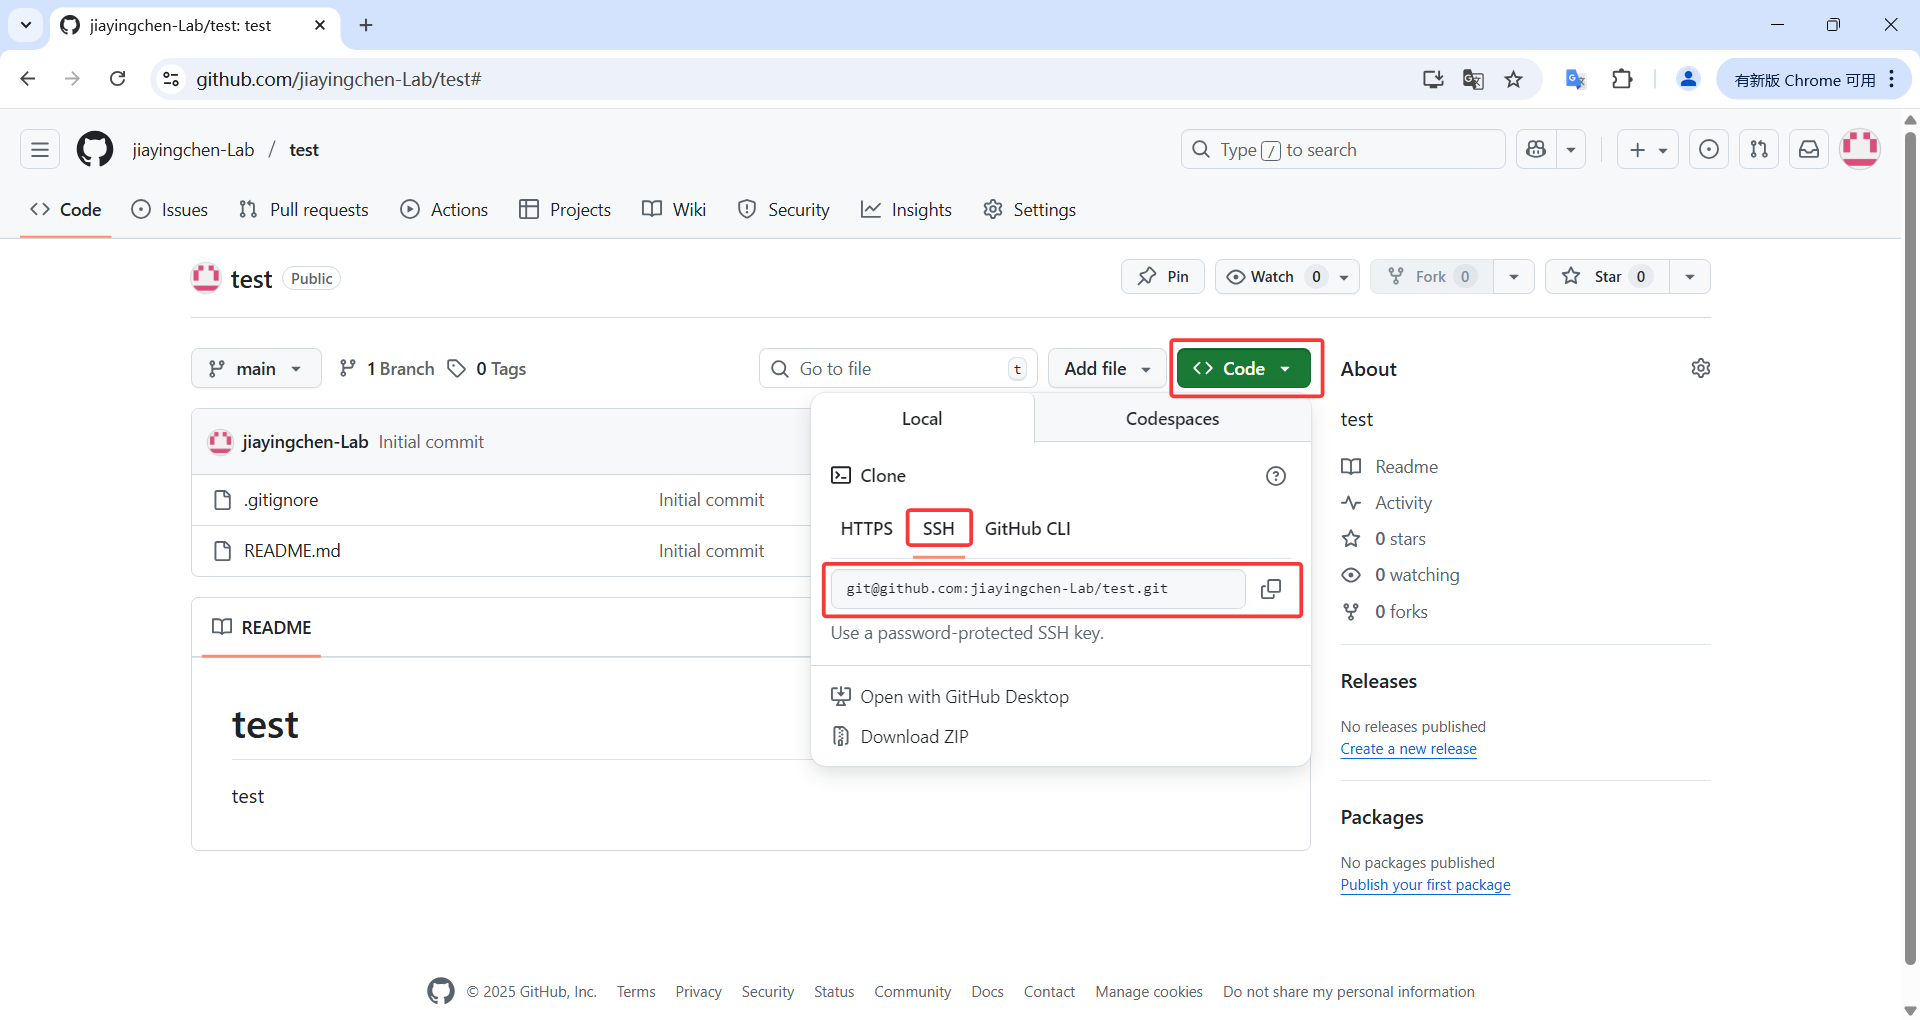Expand the Copilot dropdown arrow
1920x1020 pixels.
pos(1571,150)
